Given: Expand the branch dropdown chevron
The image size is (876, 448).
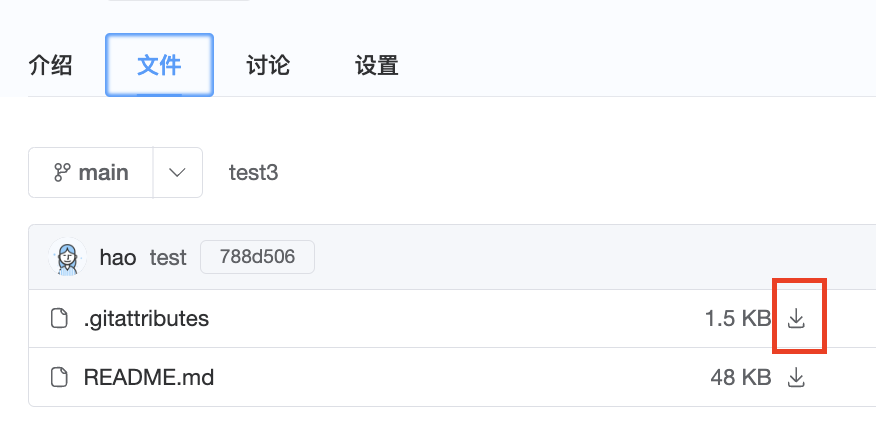Looking at the screenshot, I should pyautogui.click(x=178, y=173).
